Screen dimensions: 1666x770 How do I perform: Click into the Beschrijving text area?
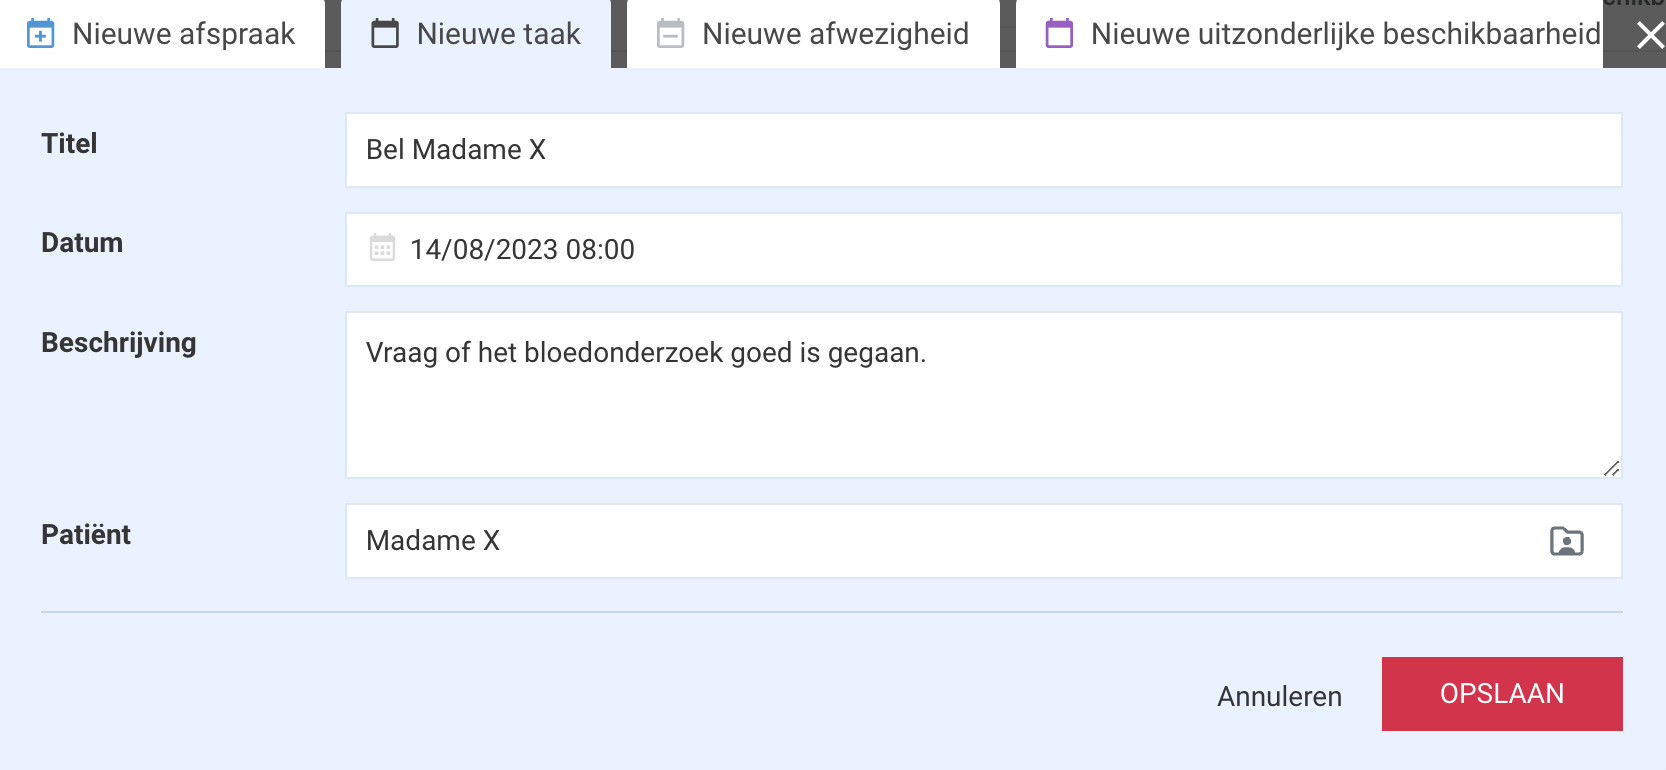click(x=984, y=395)
